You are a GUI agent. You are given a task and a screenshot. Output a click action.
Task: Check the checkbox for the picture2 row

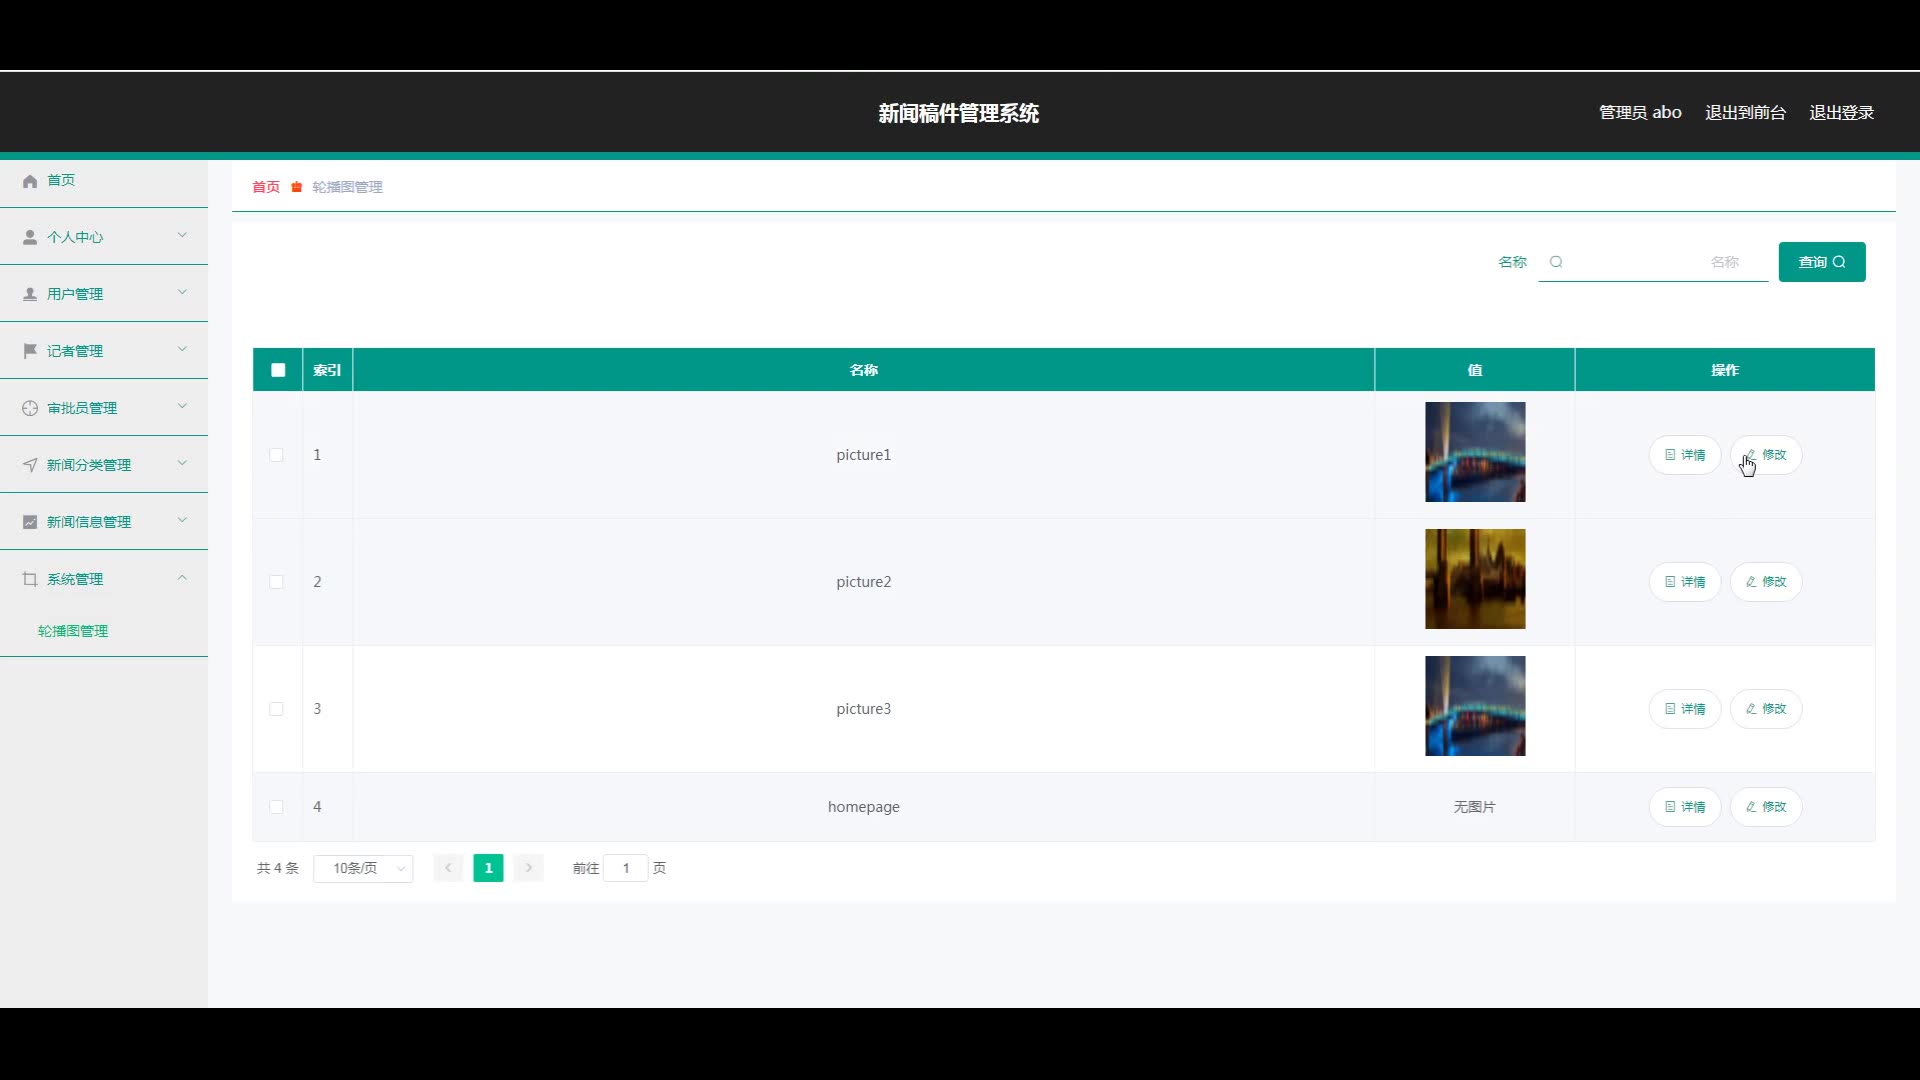[x=277, y=582]
